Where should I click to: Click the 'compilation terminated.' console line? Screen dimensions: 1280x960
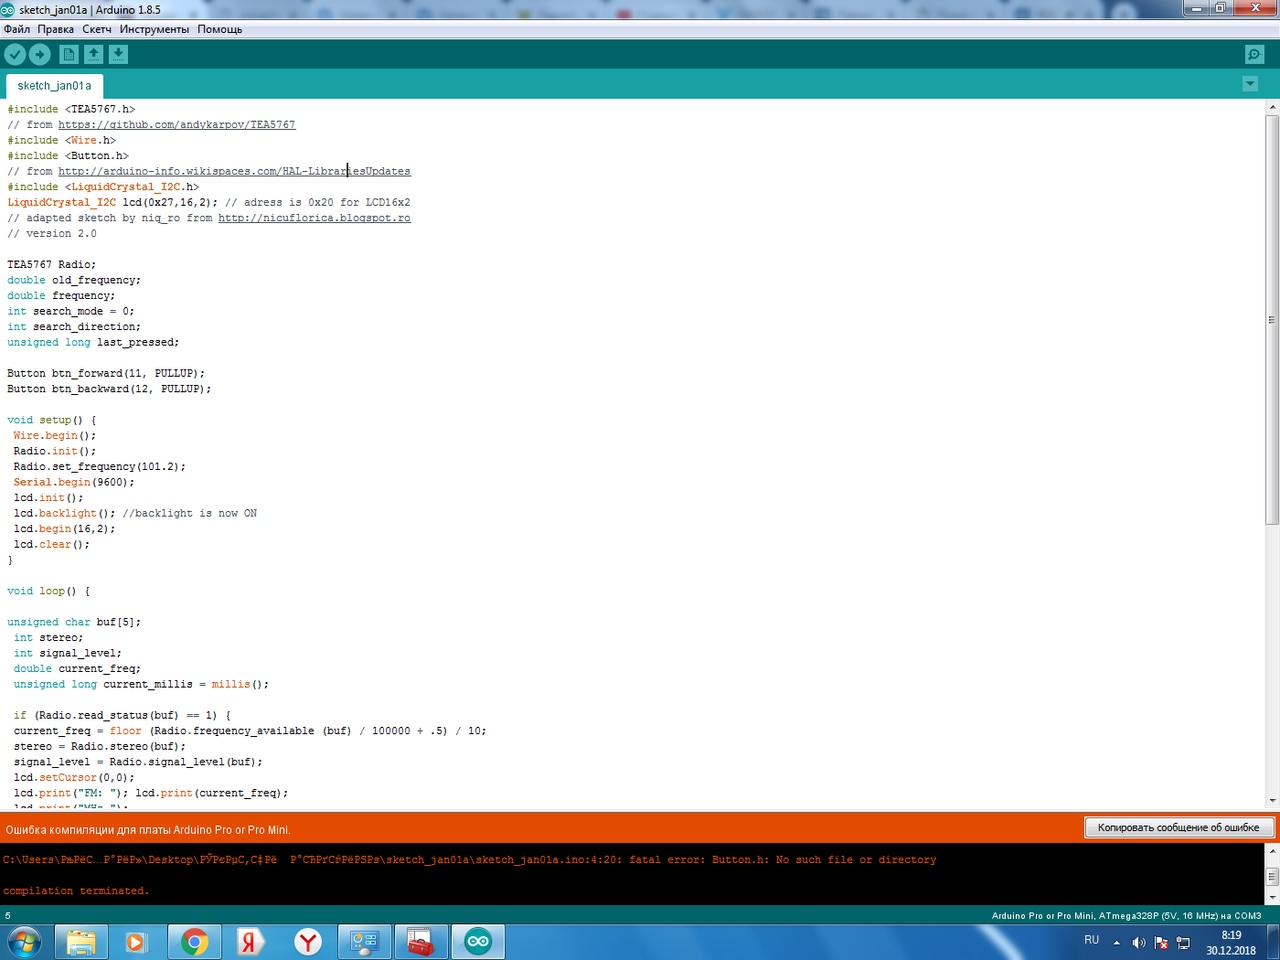click(x=76, y=891)
